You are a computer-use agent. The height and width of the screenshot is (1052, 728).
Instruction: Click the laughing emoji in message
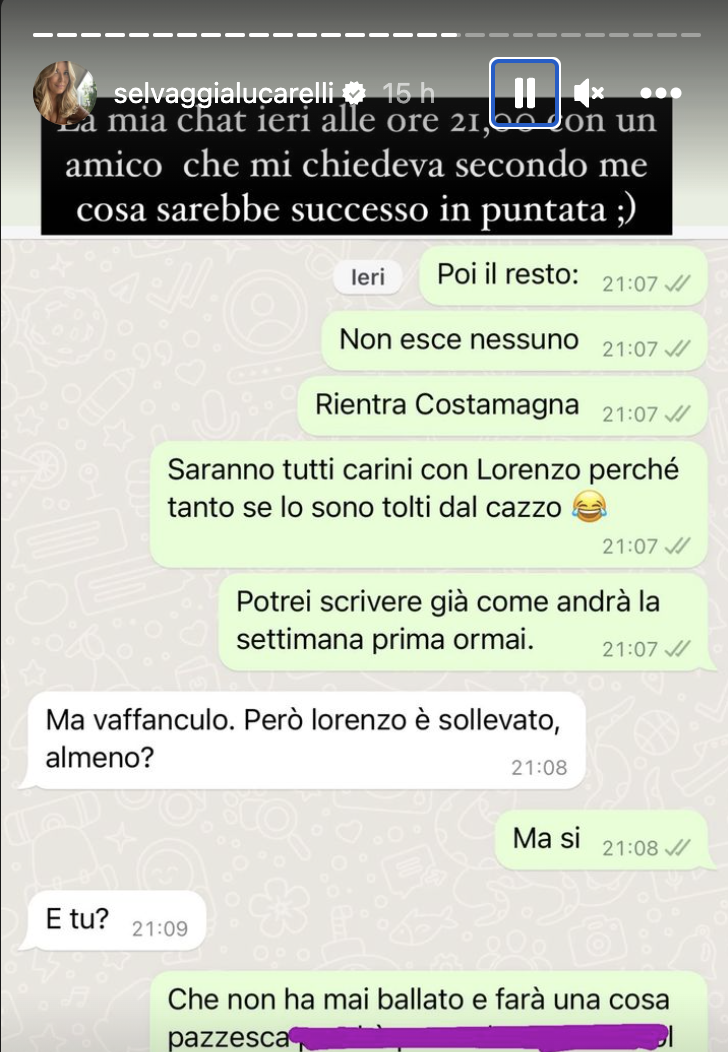589,507
